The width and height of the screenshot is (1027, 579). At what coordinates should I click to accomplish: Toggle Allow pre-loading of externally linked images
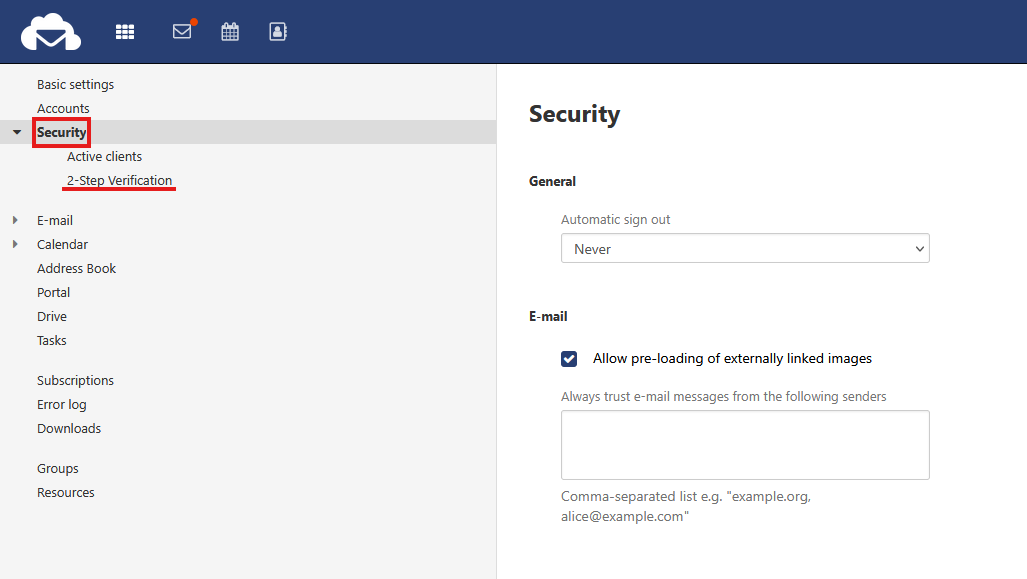click(569, 359)
